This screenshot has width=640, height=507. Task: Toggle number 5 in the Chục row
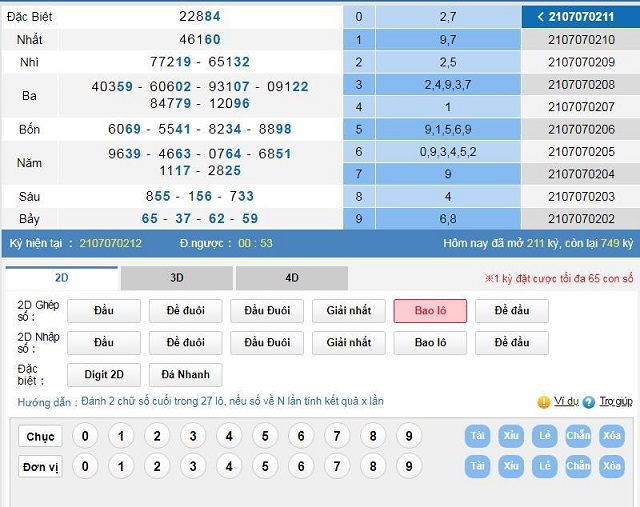[264, 436]
